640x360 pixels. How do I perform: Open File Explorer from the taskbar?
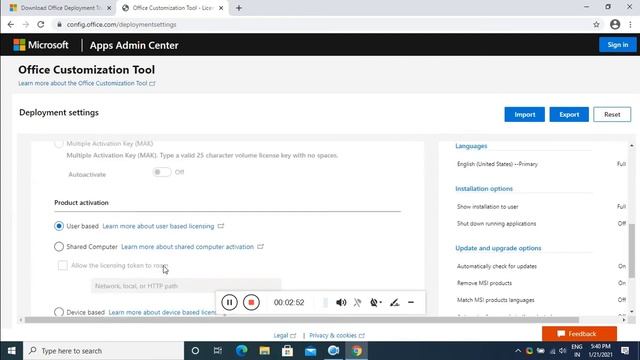coord(264,351)
